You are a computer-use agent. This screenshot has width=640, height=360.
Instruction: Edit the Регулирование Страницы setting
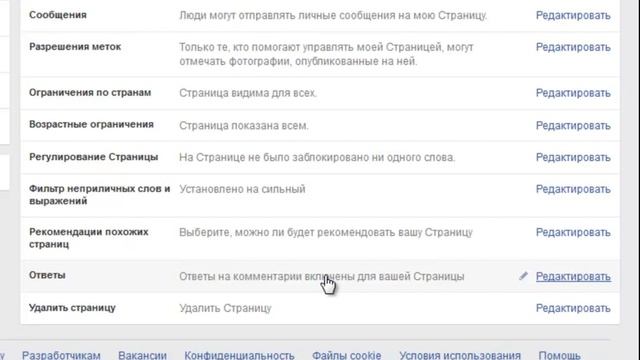point(573,158)
